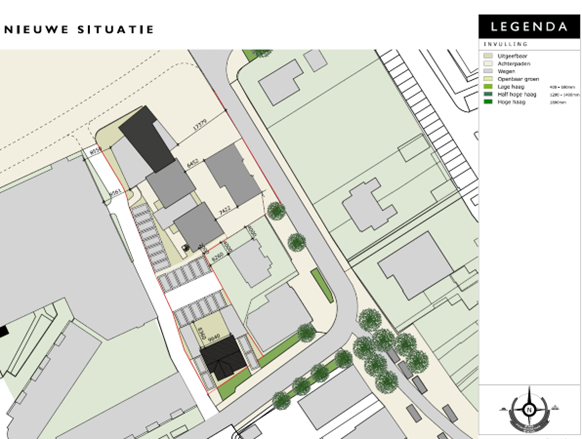Click the Lage haag bright green swatch
The height and width of the screenshot is (439, 582).
(x=488, y=86)
